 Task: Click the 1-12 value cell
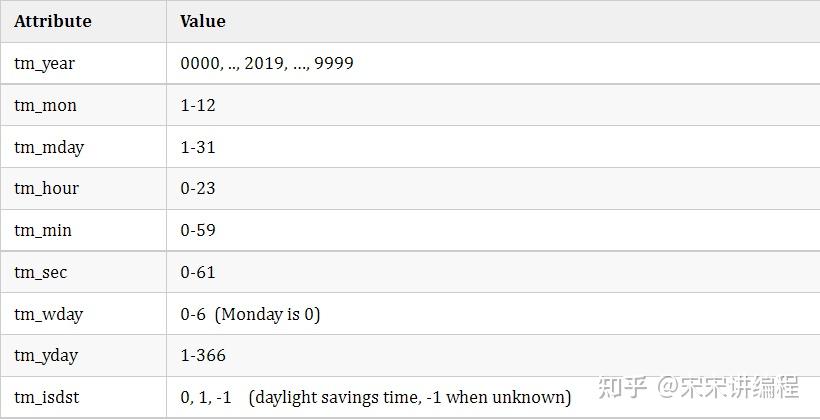point(198,105)
